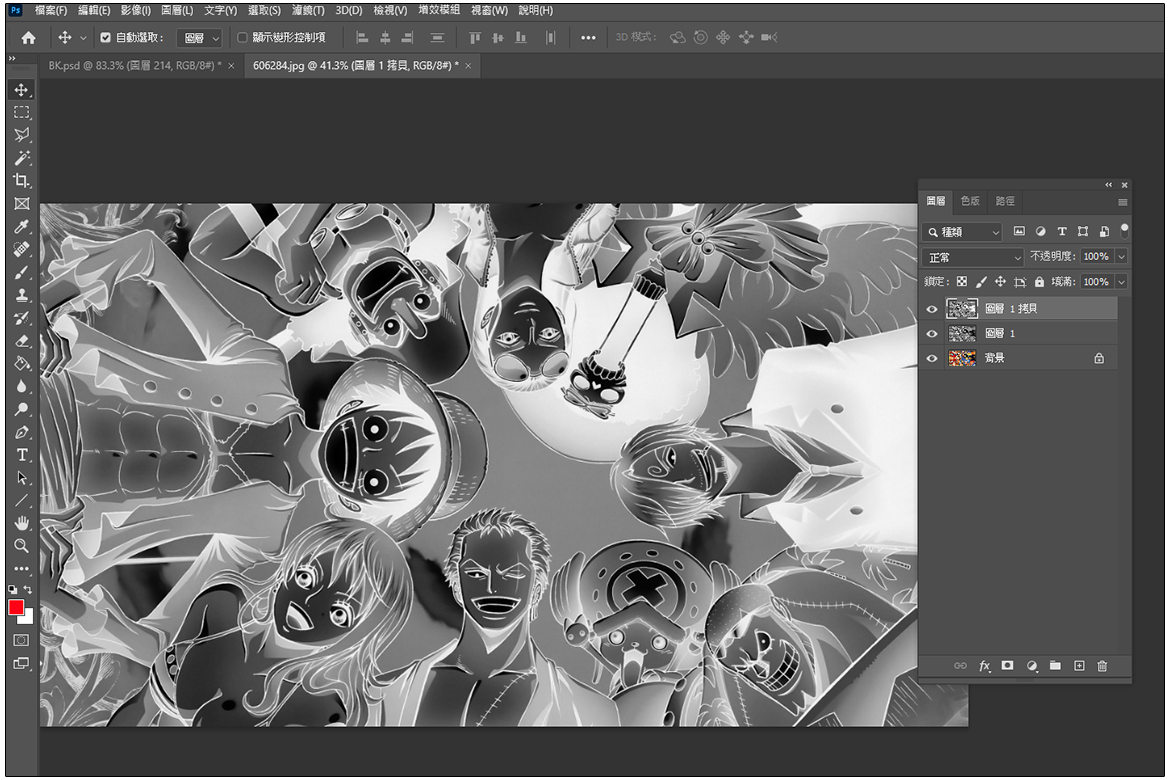Create a new layer with plus icon
This screenshot has width=1170, height=780.
tap(1079, 666)
